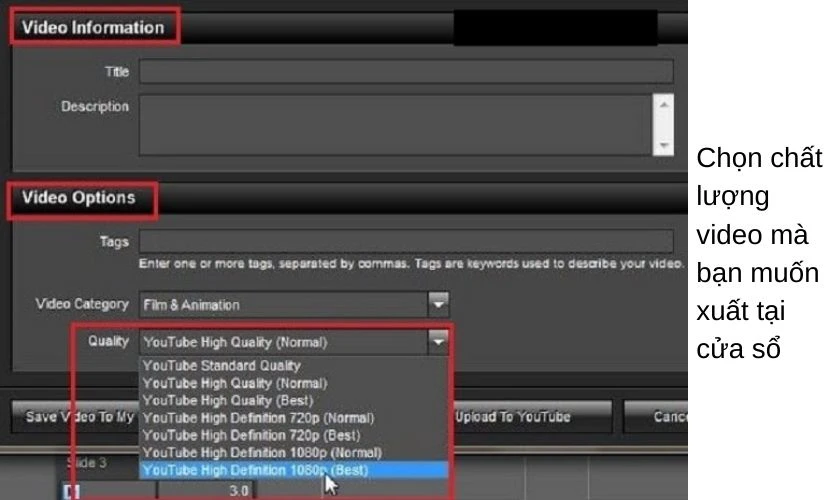
Task: Click the Description scrollbar down arrow
Action: 663,145
